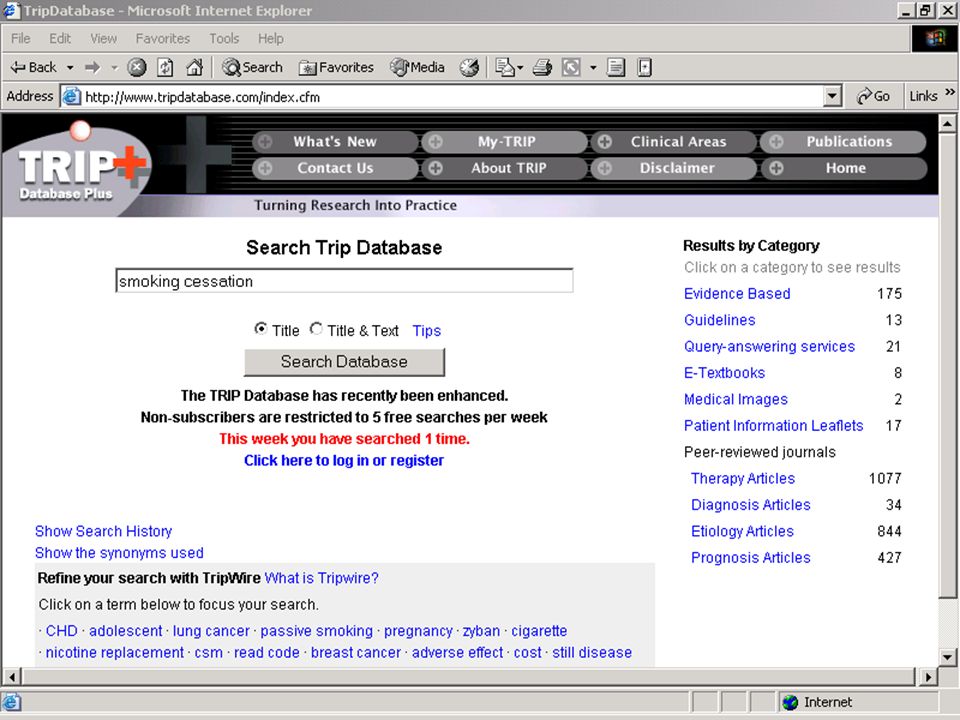The image size is (960, 720).
Task: Click the horizontal scrollbar left arrow
Action: 12,677
